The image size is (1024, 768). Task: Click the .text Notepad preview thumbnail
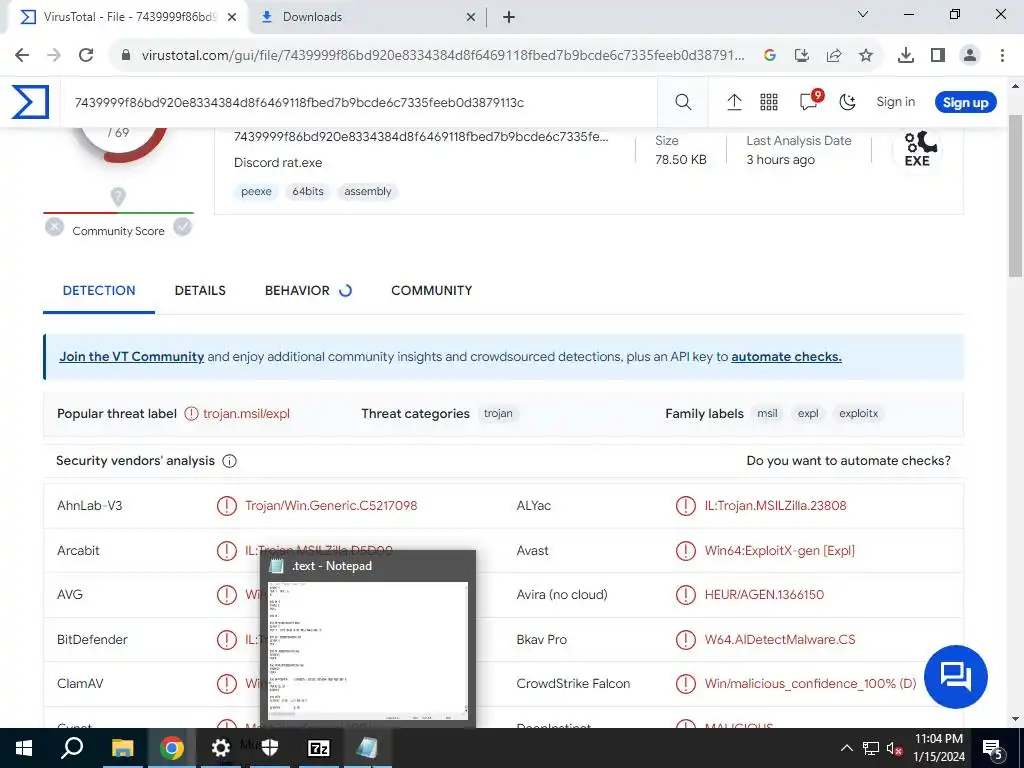(x=368, y=650)
